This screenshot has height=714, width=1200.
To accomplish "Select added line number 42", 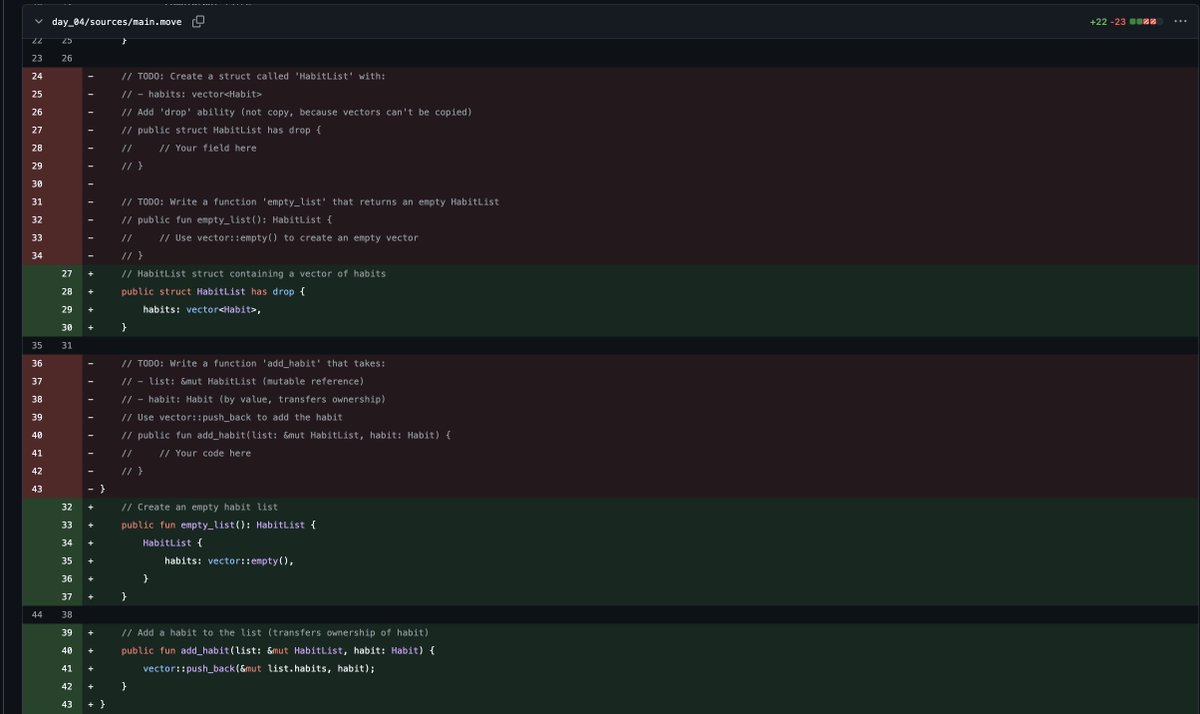I will (x=68, y=688).
